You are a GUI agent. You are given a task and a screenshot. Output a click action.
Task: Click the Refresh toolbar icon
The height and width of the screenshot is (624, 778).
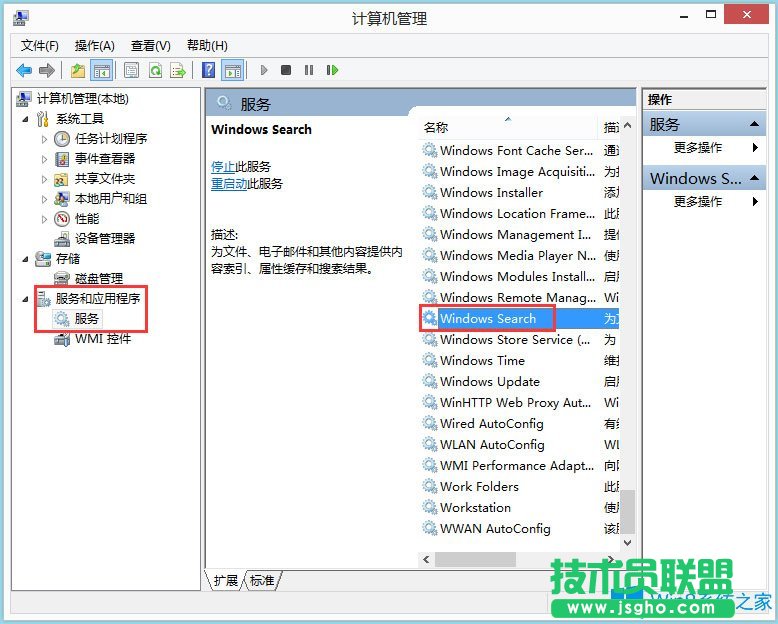[x=155, y=70]
